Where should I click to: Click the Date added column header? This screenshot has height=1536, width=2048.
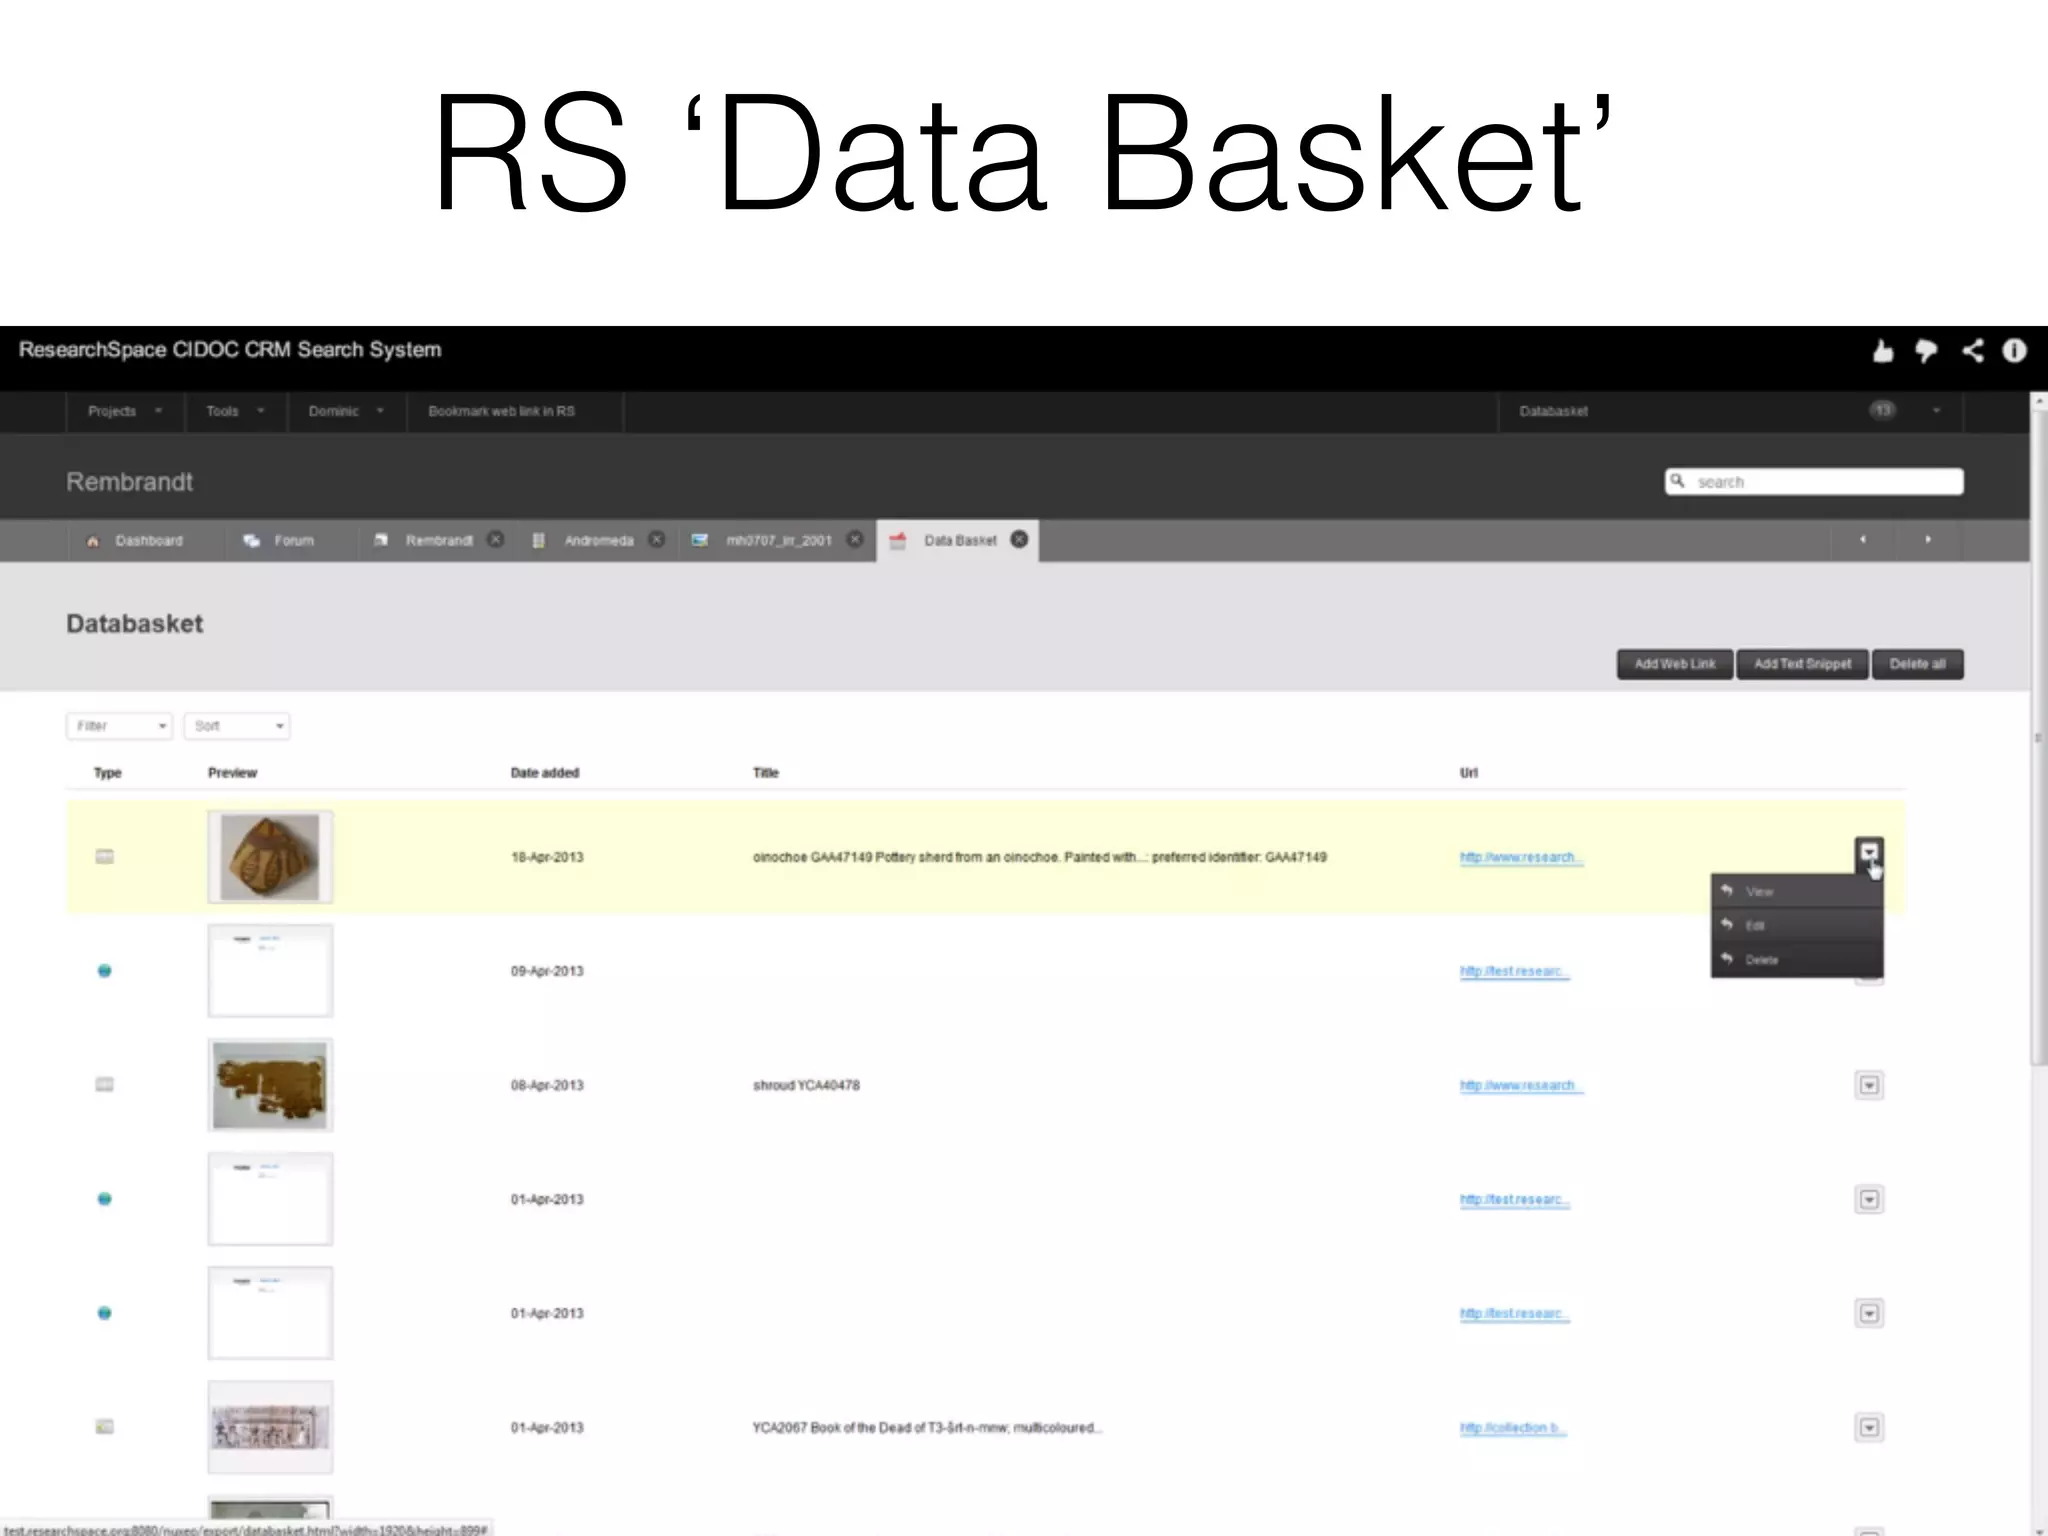545,773
